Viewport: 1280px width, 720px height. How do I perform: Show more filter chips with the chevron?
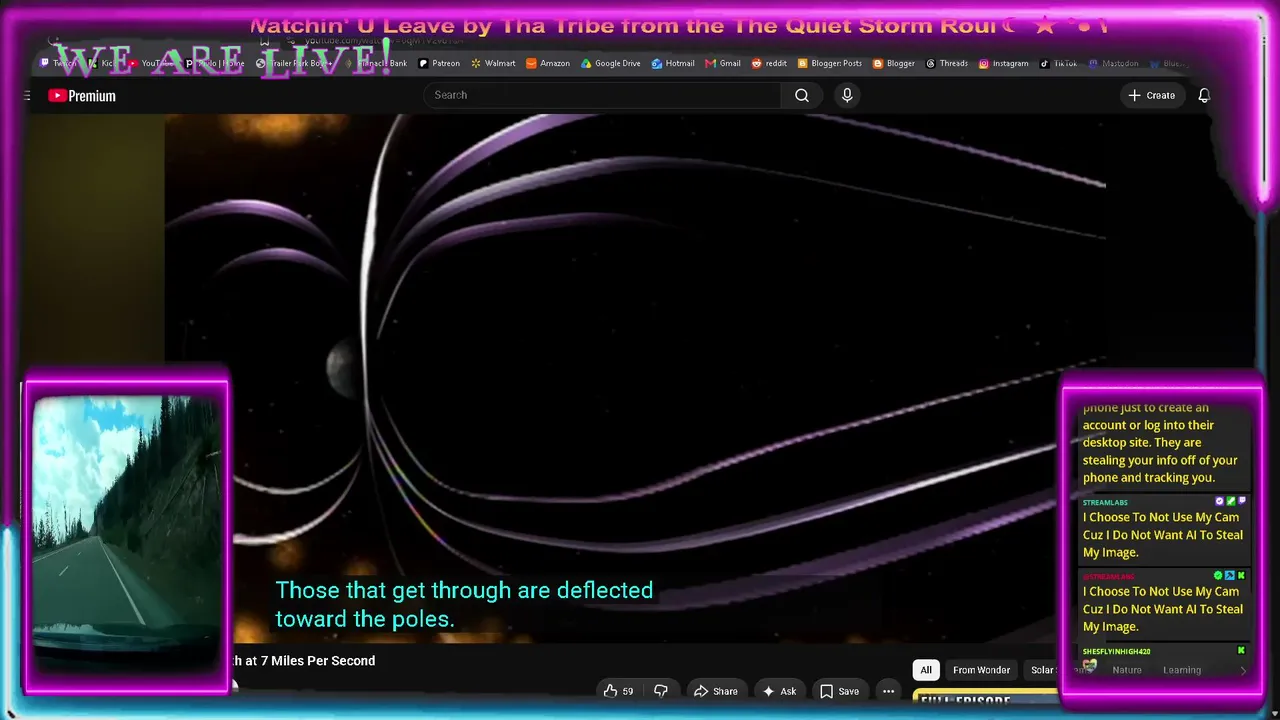click(1242, 670)
